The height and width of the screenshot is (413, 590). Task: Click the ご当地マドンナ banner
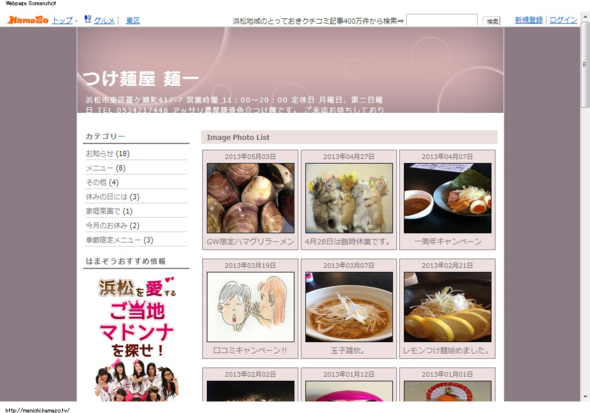[x=136, y=338]
